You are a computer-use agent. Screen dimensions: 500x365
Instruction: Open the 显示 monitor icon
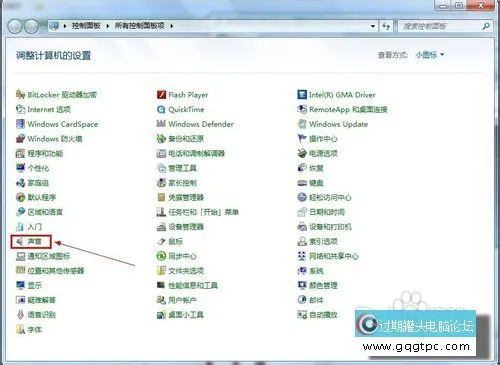click(x=21, y=285)
